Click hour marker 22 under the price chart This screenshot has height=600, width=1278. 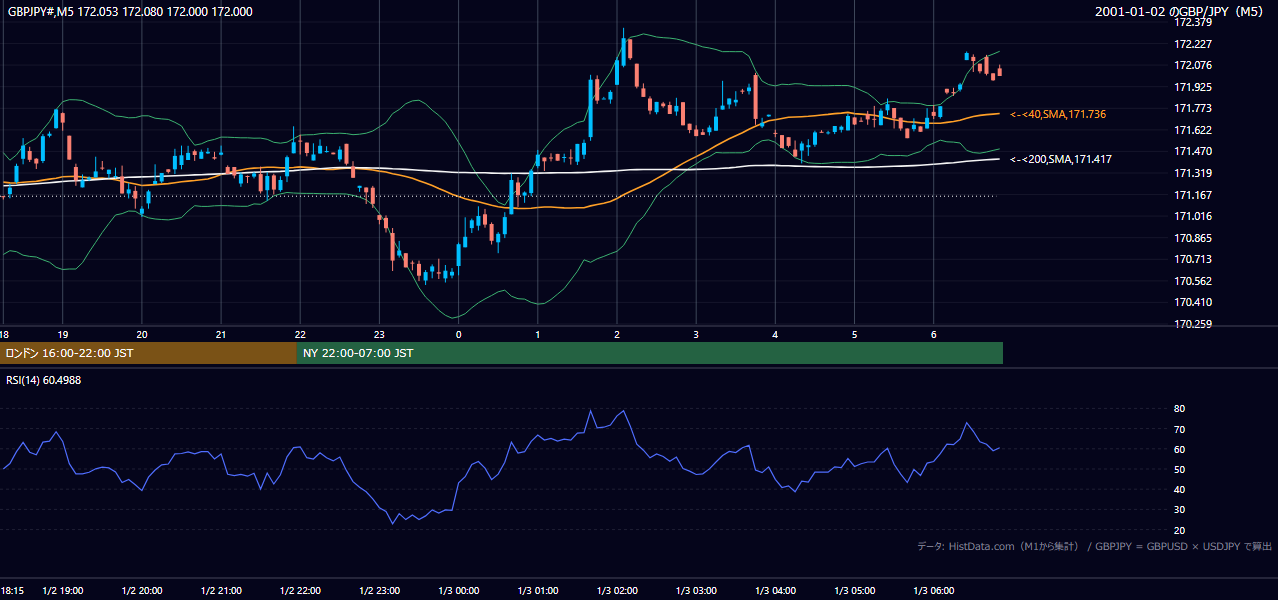[x=300, y=335]
